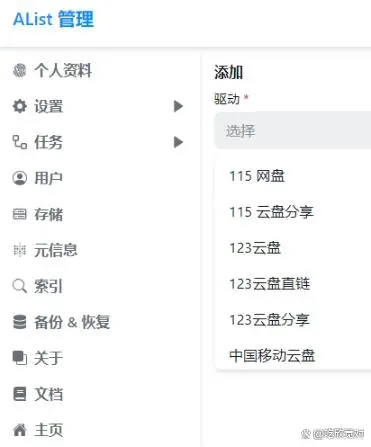The image size is (371, 447).
Task: Click the copy icon next to 关于
Action: pos(19,358)
